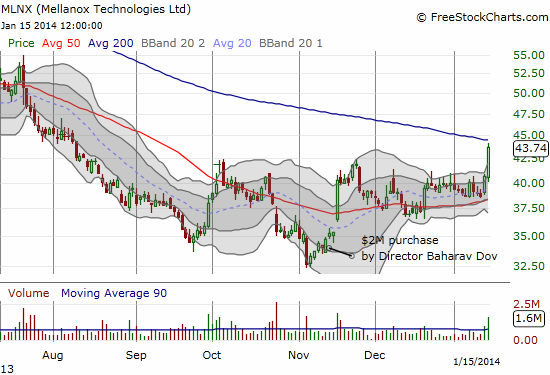Click the 32.50 price axis label

point(529,266)
